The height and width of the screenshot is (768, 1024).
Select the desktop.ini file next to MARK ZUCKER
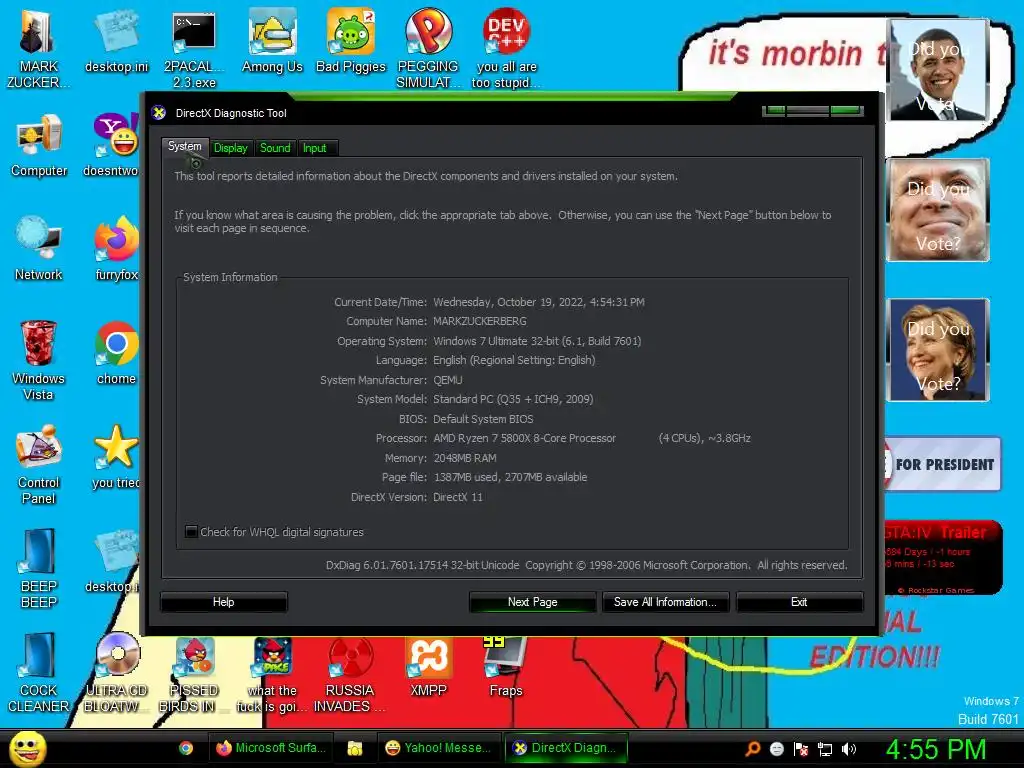pyautogui.click(x=116, y=40)
